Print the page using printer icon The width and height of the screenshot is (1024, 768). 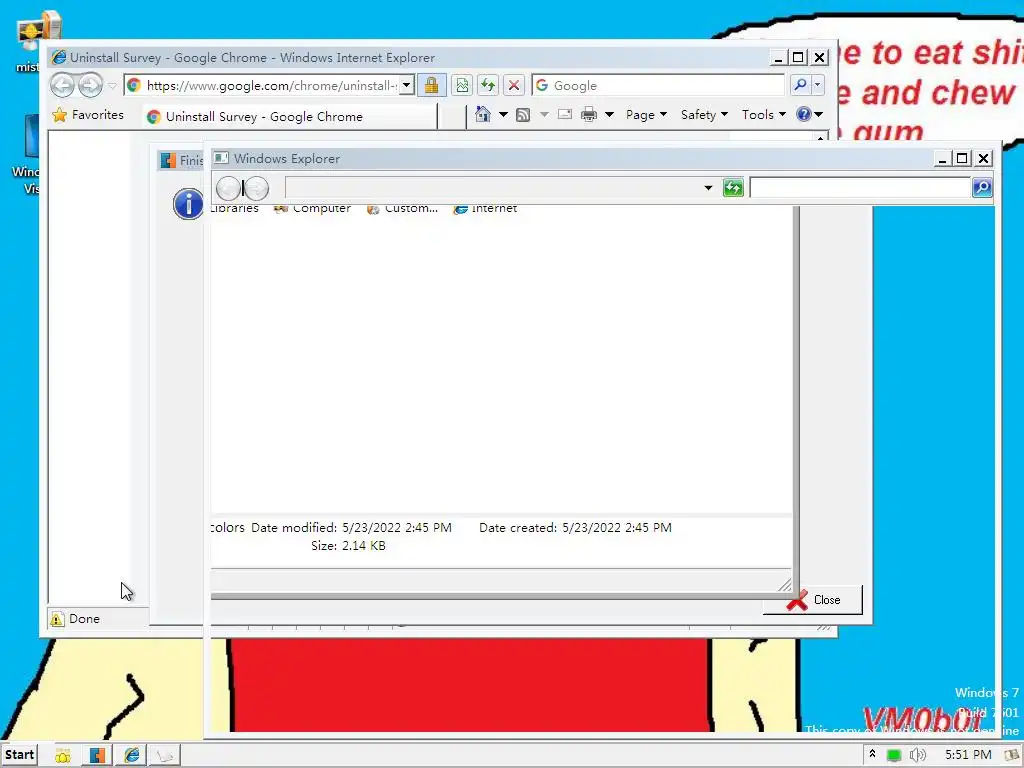click(x=588, y=114)
